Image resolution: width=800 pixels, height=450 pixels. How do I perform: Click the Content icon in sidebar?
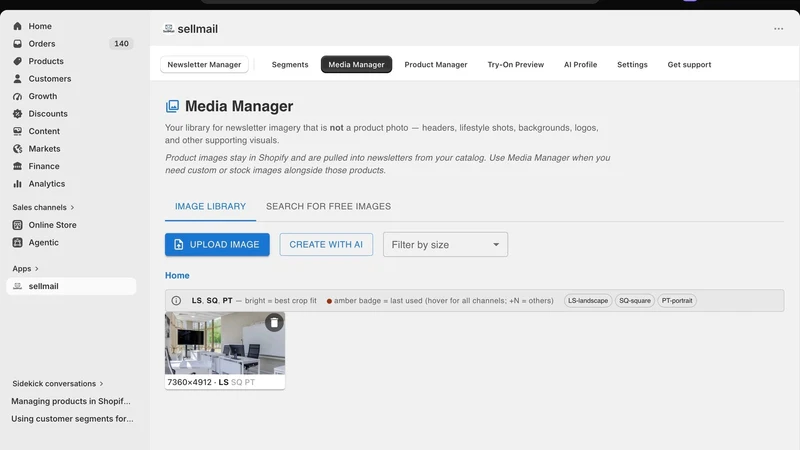coord(17,131)
